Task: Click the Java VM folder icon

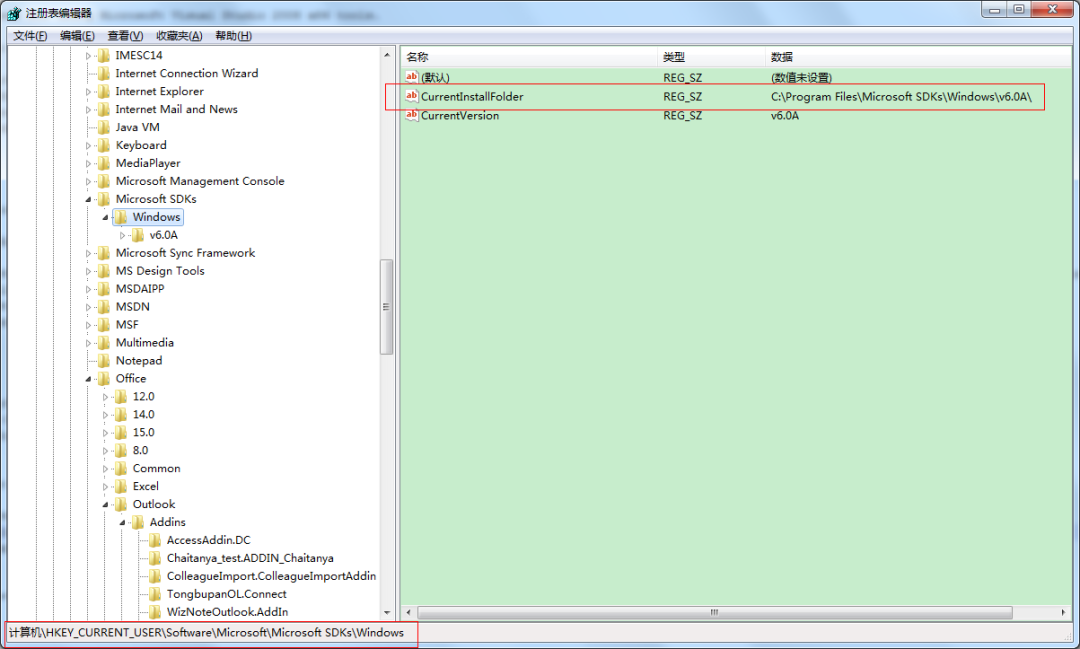Action: 104,127
